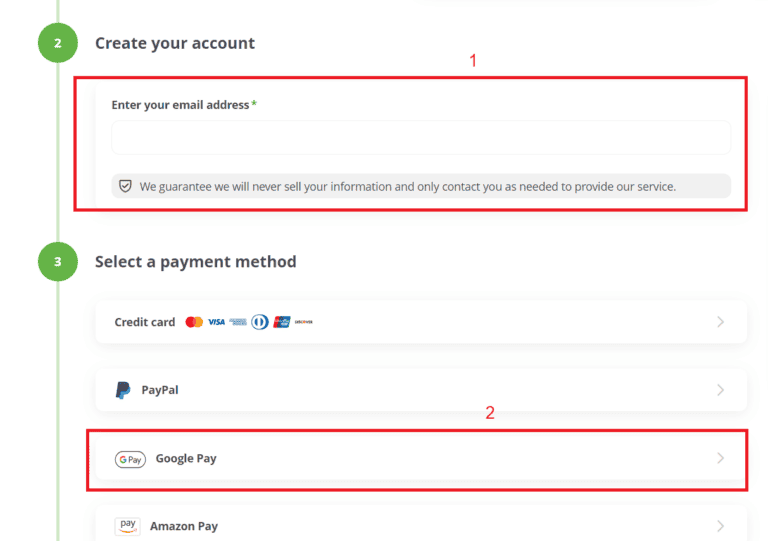The height and width of the screenshot is (541, 768).
Task: Expand the PayPal option arrow
Action: tap(720, 390)
